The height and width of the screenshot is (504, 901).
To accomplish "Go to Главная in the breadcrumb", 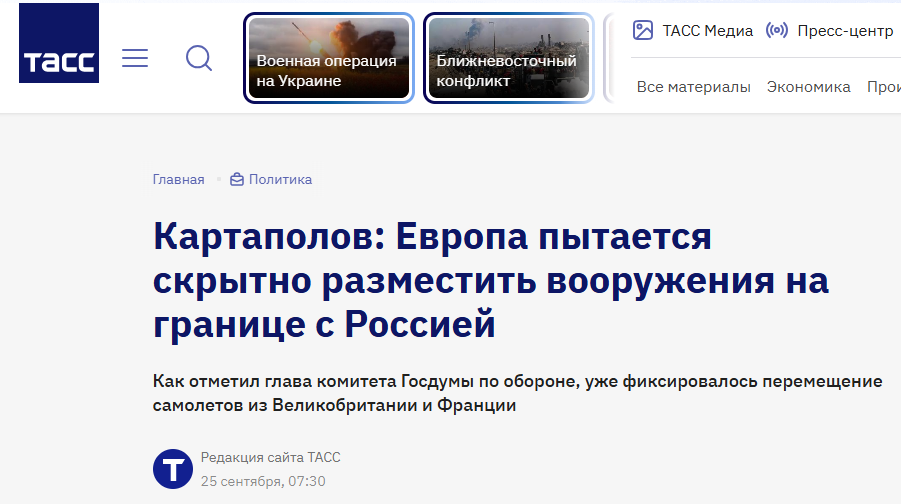I will (x=178, y=180).
